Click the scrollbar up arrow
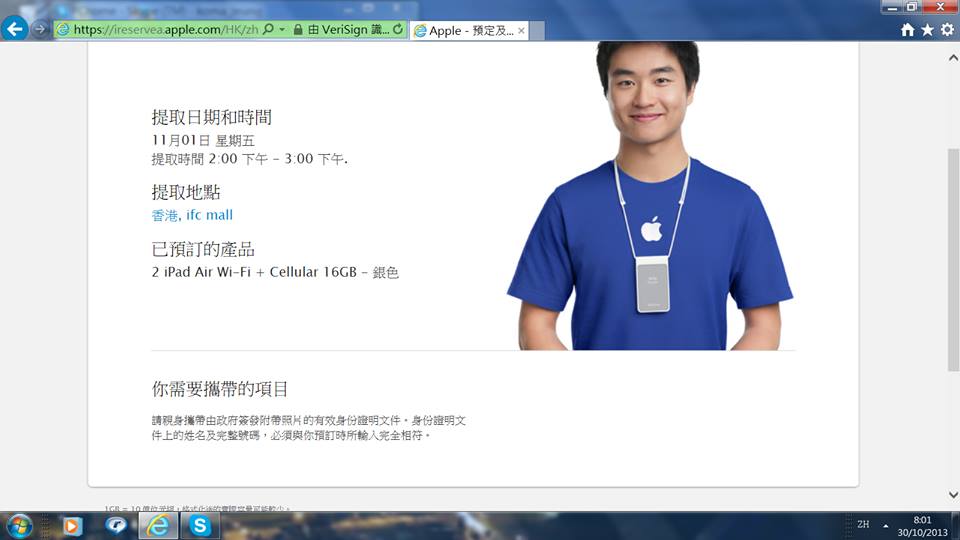This screenshot has width=960, height=540. 953,58
